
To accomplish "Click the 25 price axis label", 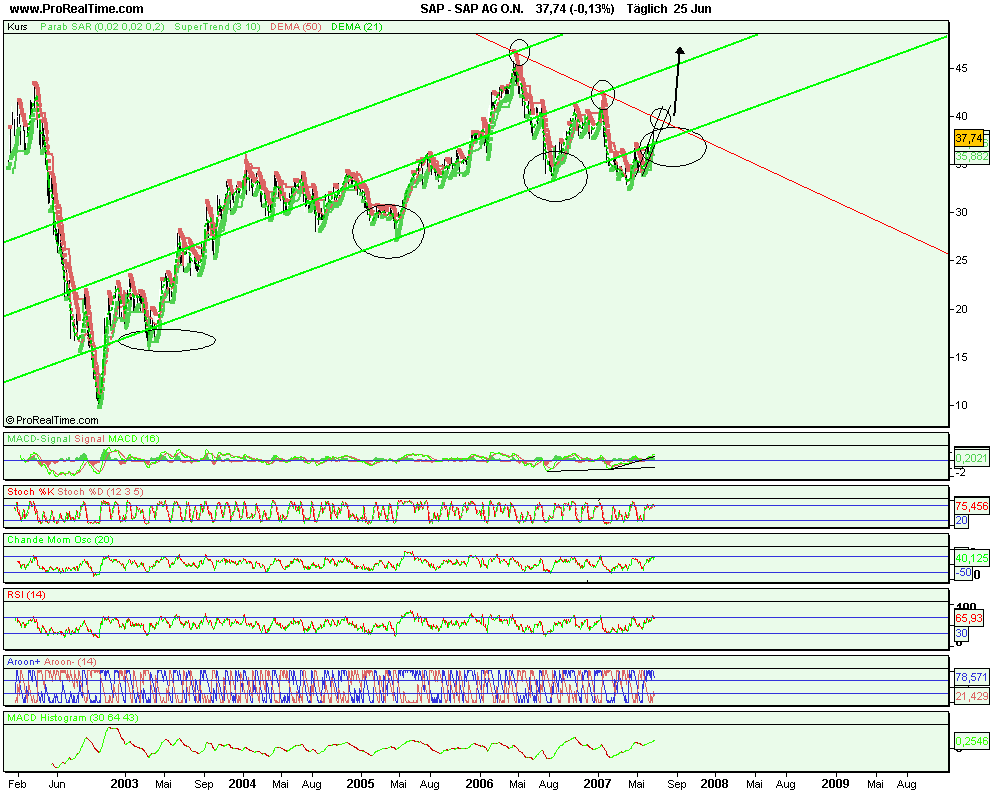I will (960, 260).
